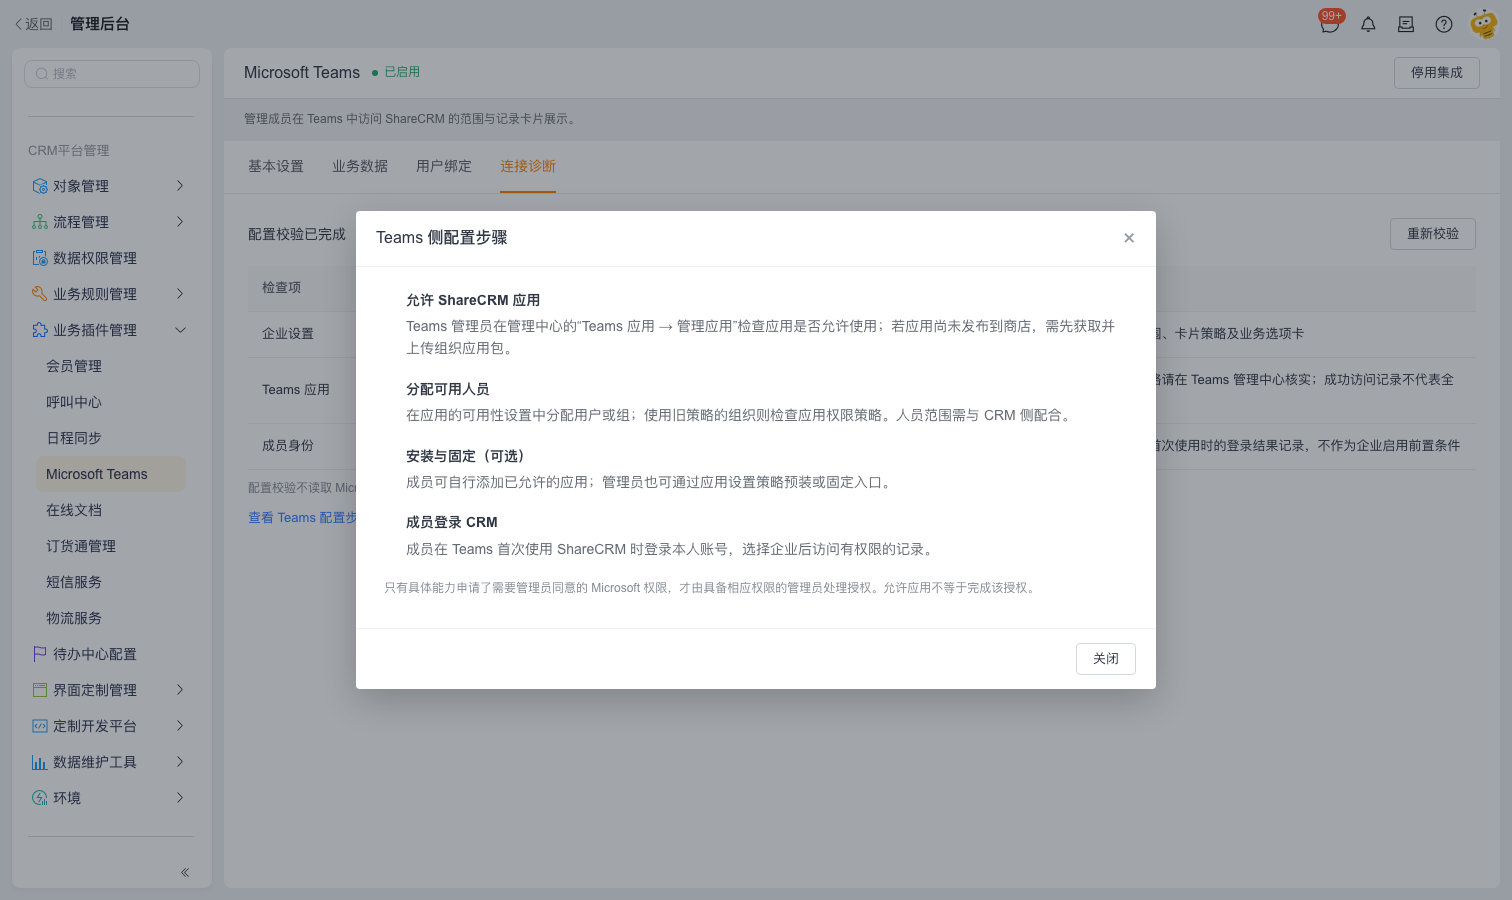
Task: Click the 停用集成 button
Action: coord(1437,73)
